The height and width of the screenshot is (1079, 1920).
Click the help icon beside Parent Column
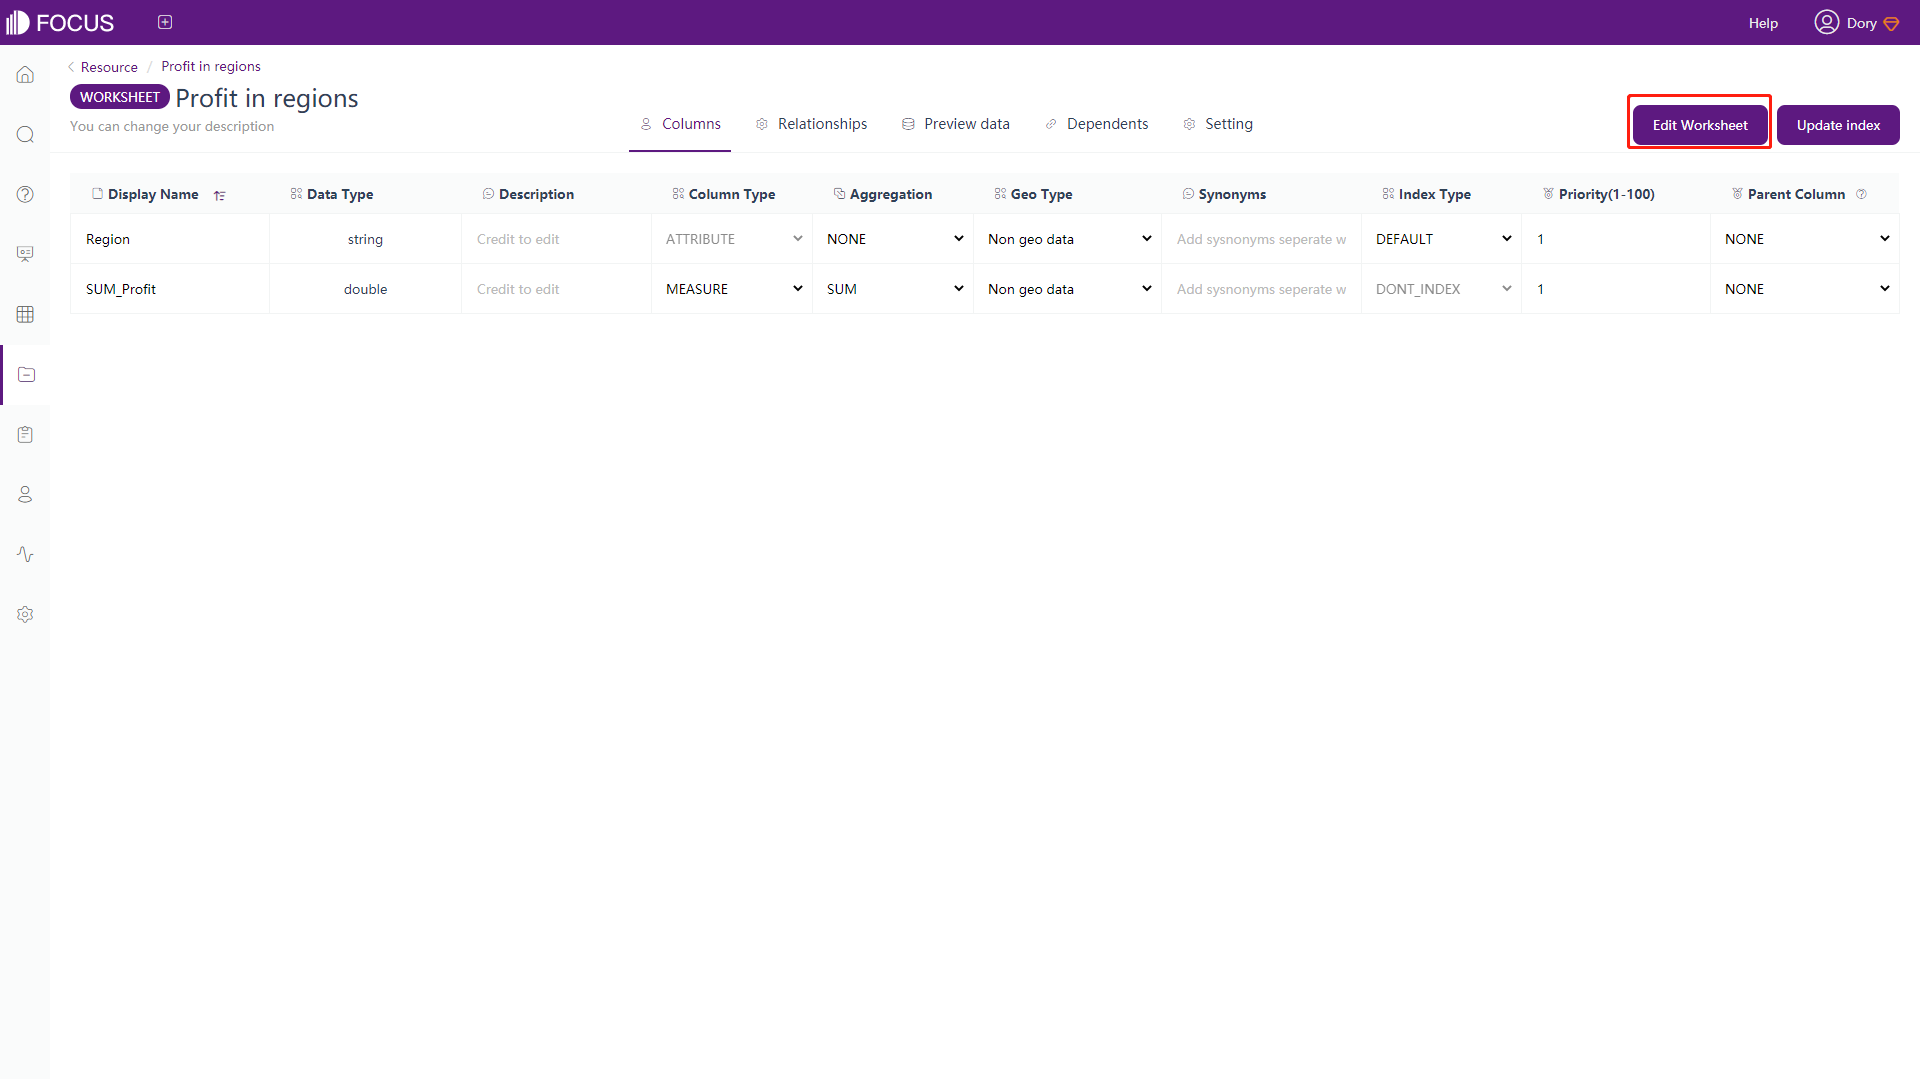[1861, 194]
